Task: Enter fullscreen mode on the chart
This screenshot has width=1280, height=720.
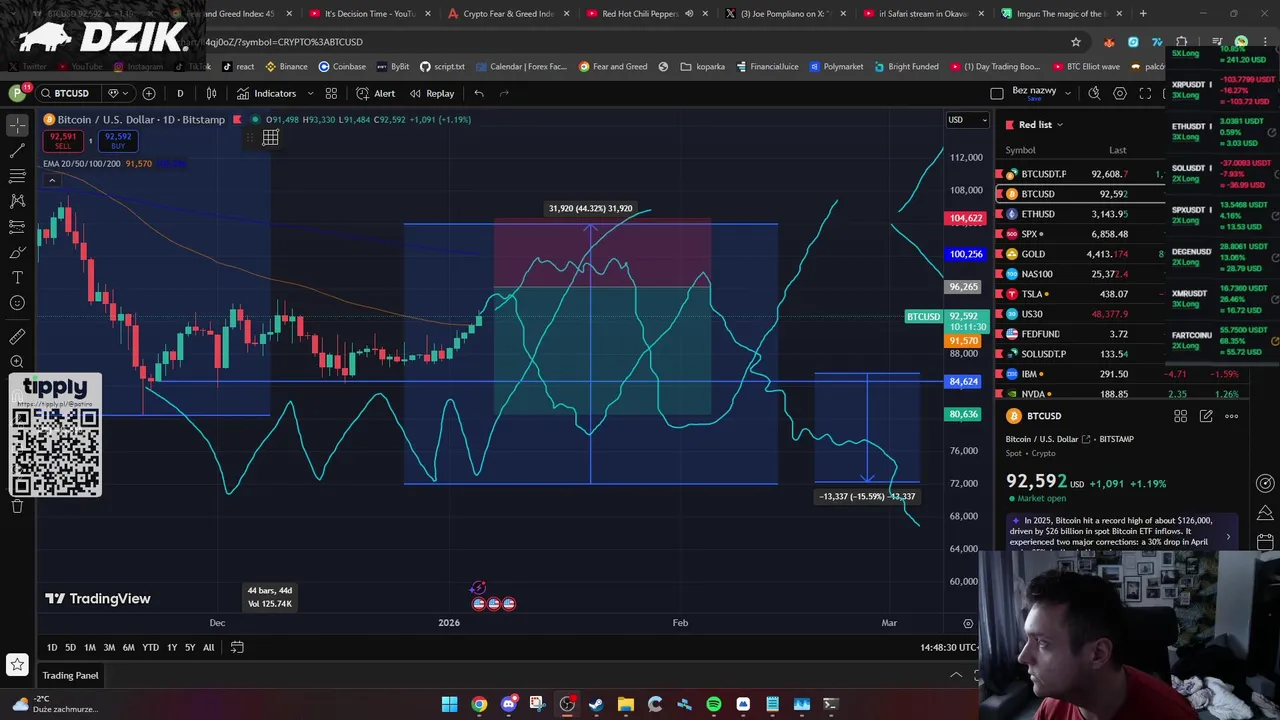Action: (x=1145, y=93)
